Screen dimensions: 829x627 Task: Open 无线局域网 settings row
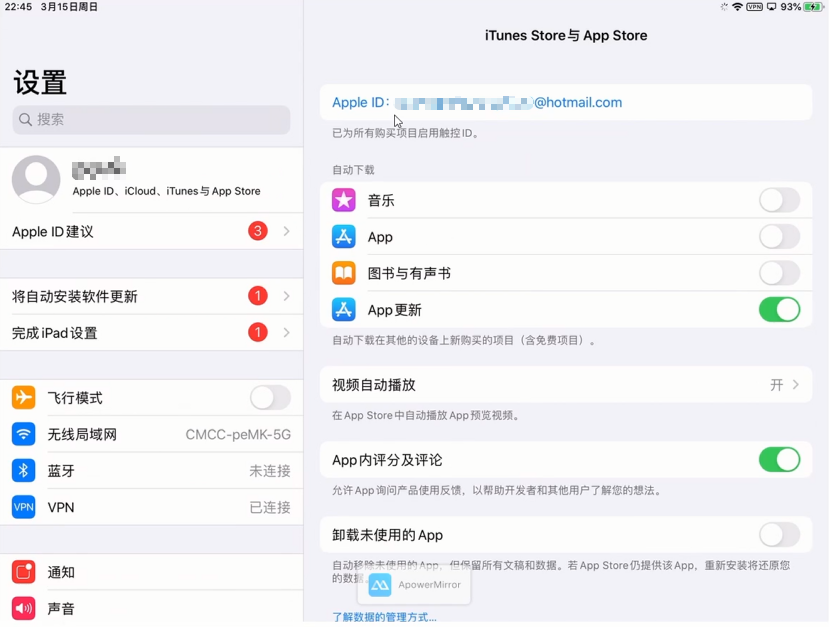click(152, 434)
